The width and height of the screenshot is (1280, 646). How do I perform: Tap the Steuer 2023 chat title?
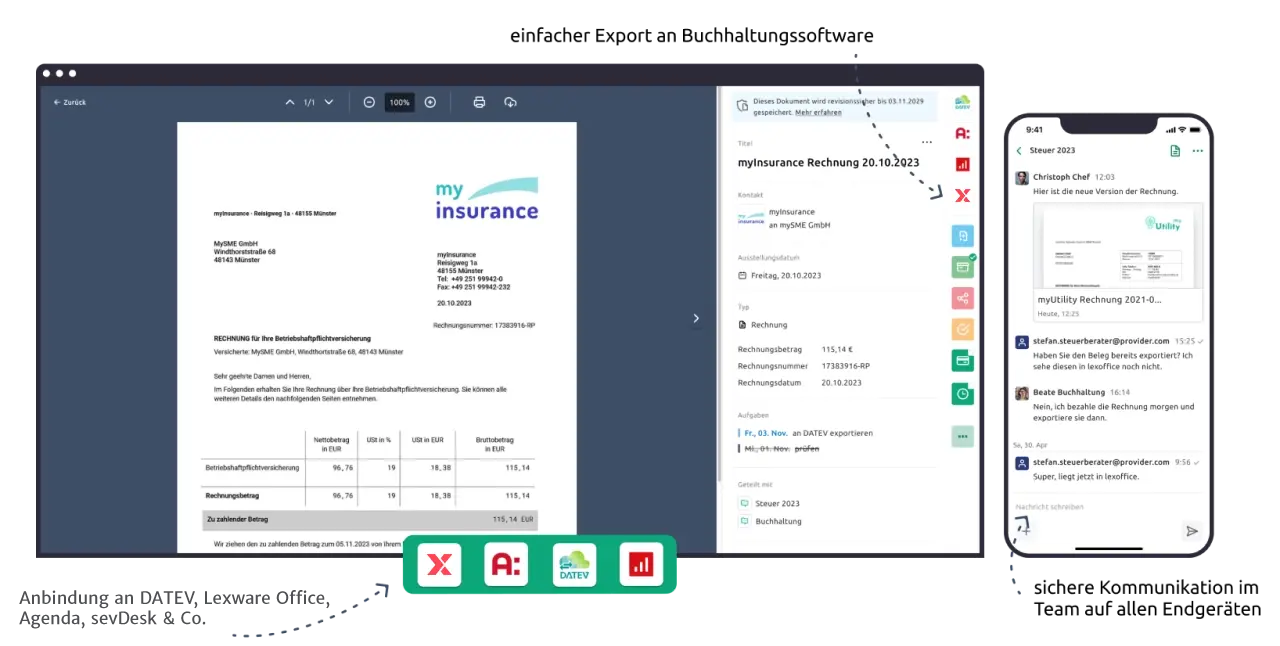pos(1052,151)
